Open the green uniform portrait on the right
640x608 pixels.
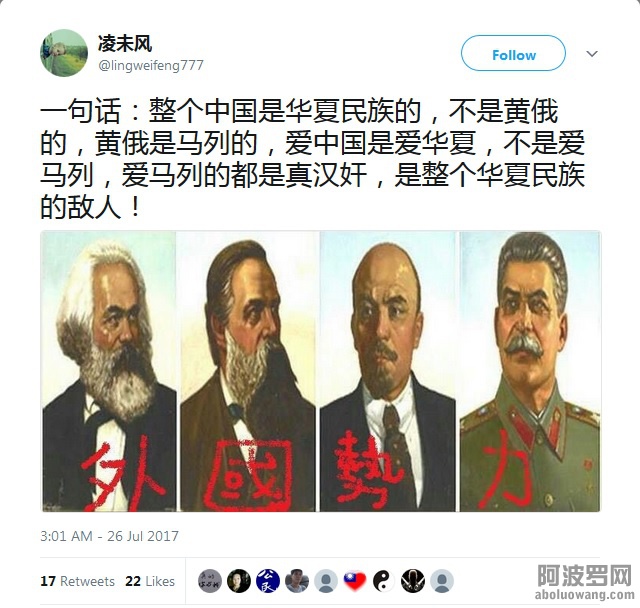tap(530, 371)
